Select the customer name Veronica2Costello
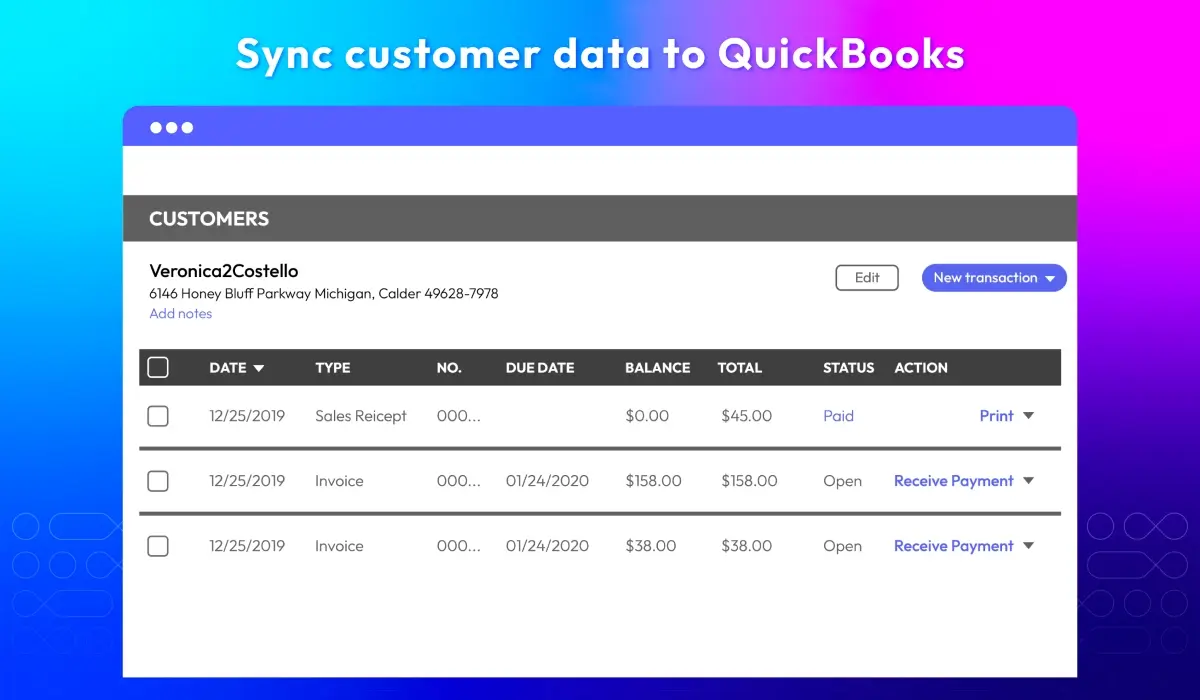1200x700 pixels. tap(224, 271)
